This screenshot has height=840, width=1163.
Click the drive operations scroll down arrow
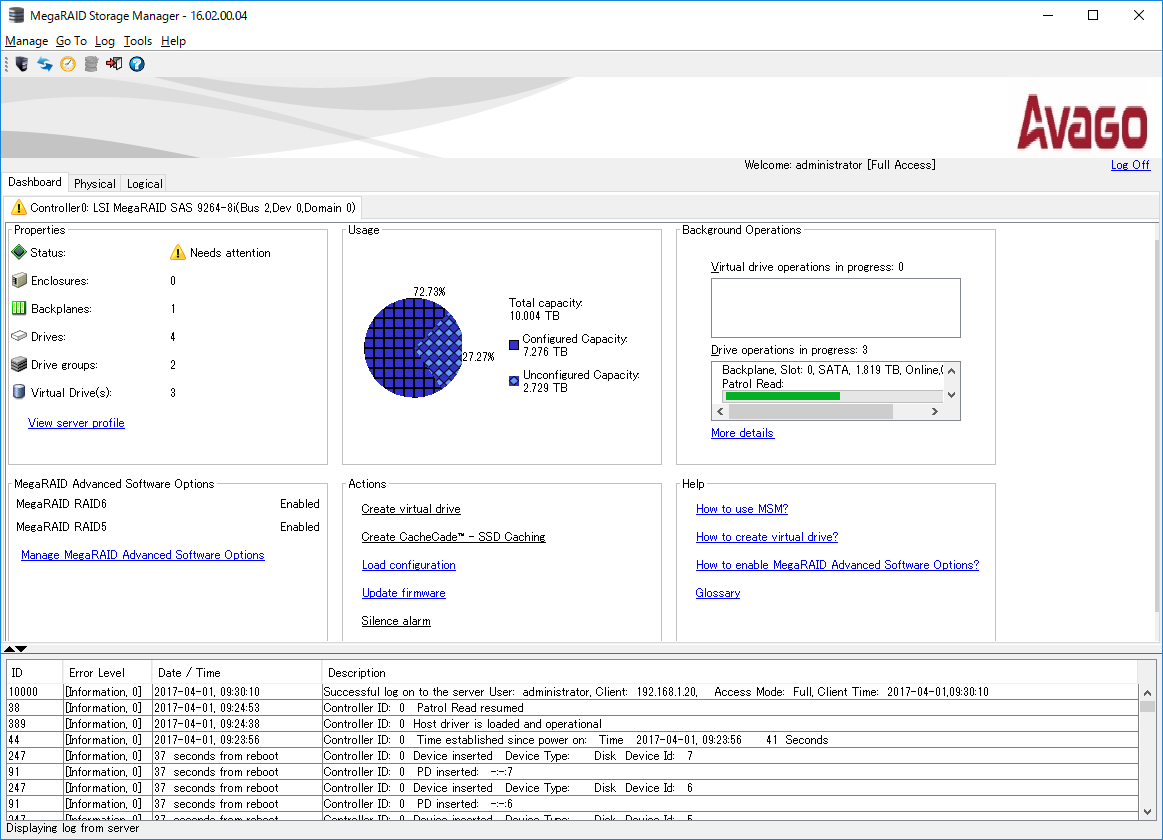tap(952, 394)
